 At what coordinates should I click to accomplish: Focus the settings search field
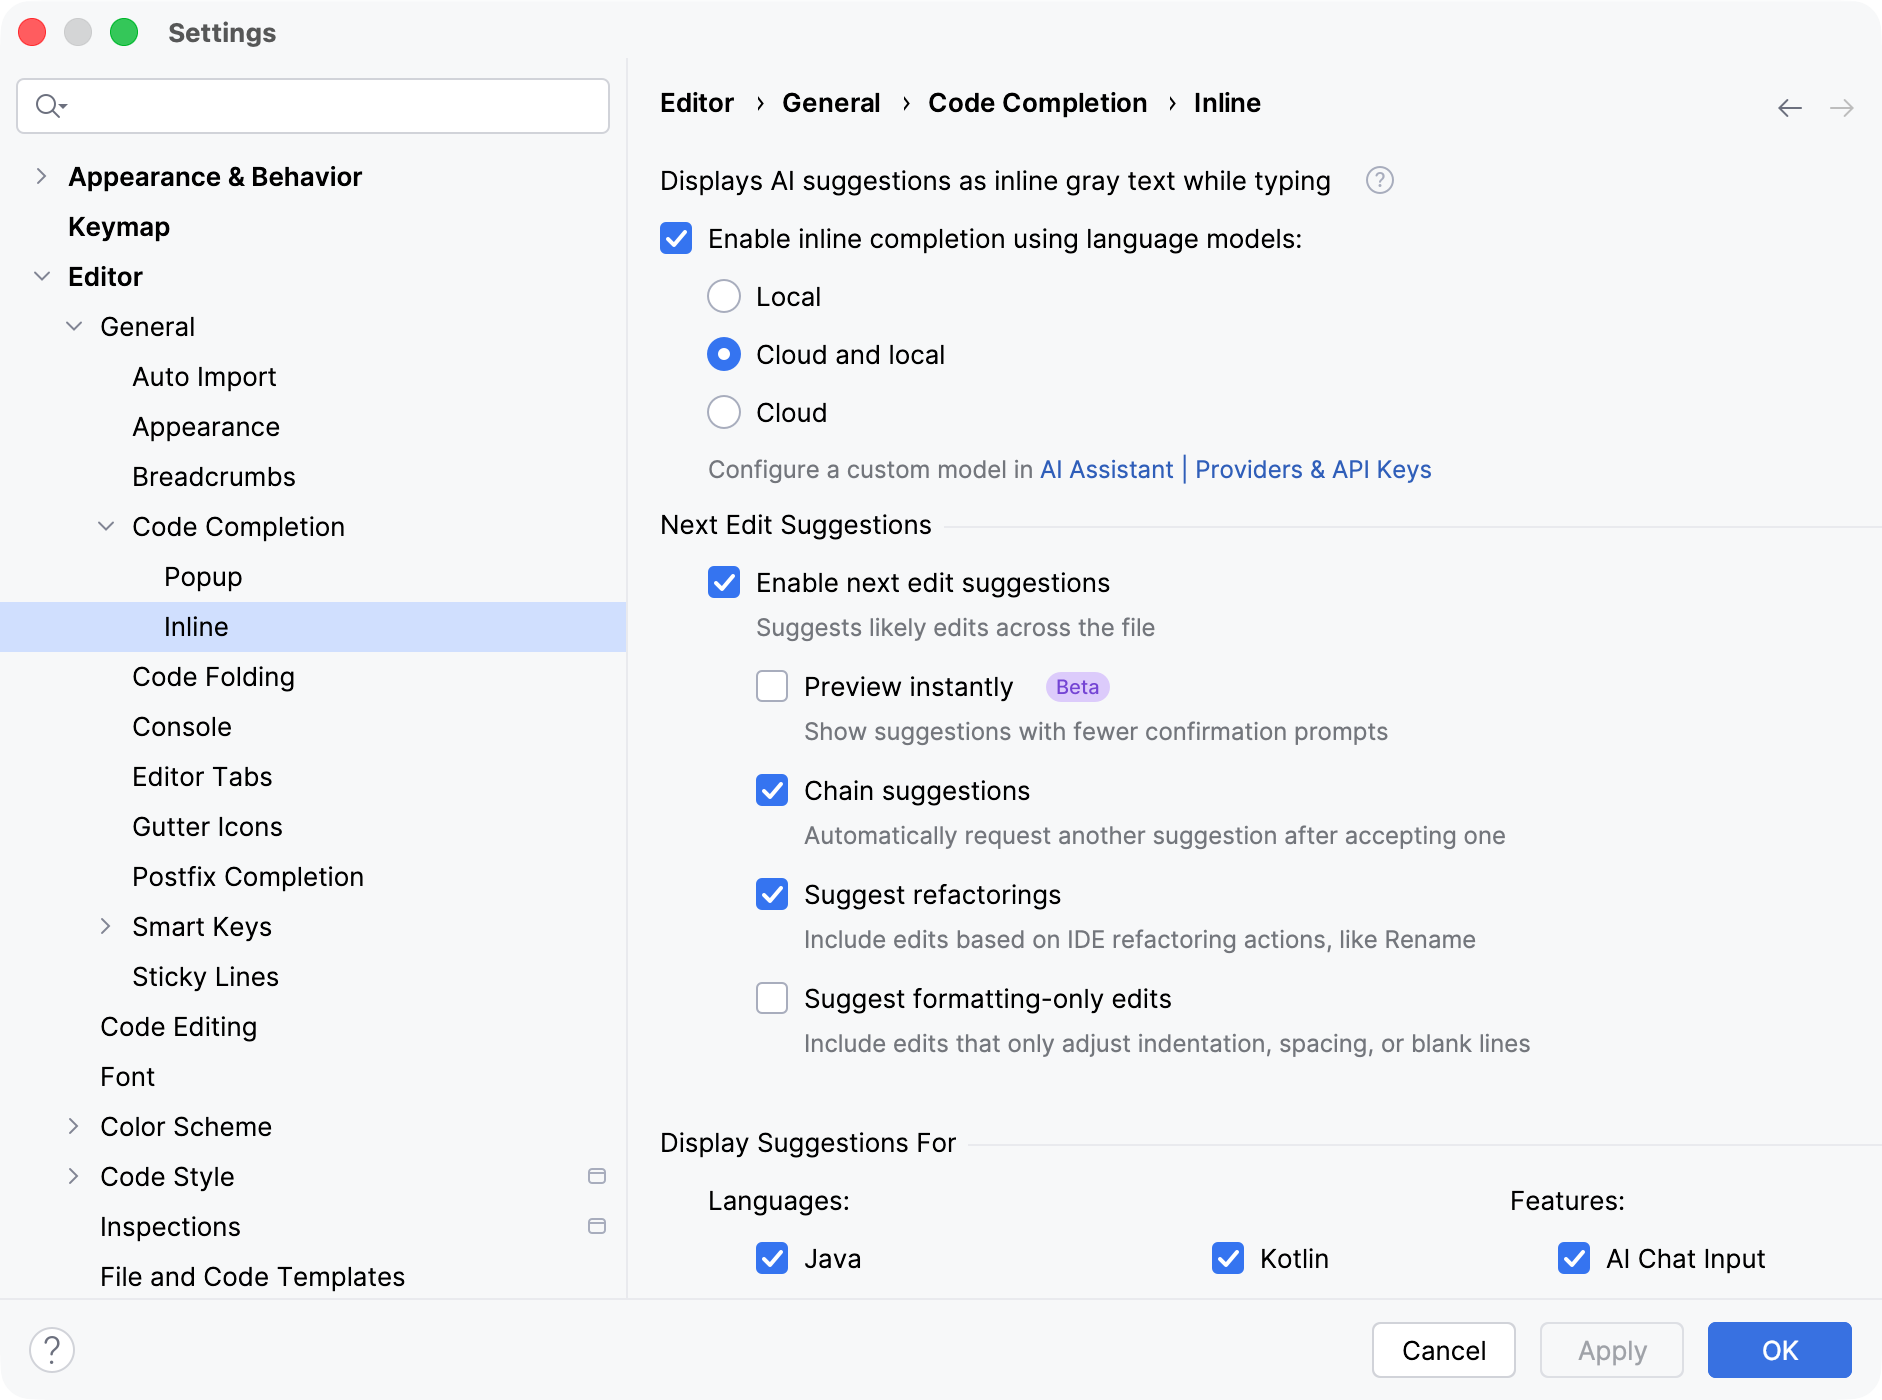click(x=313, y=106)
